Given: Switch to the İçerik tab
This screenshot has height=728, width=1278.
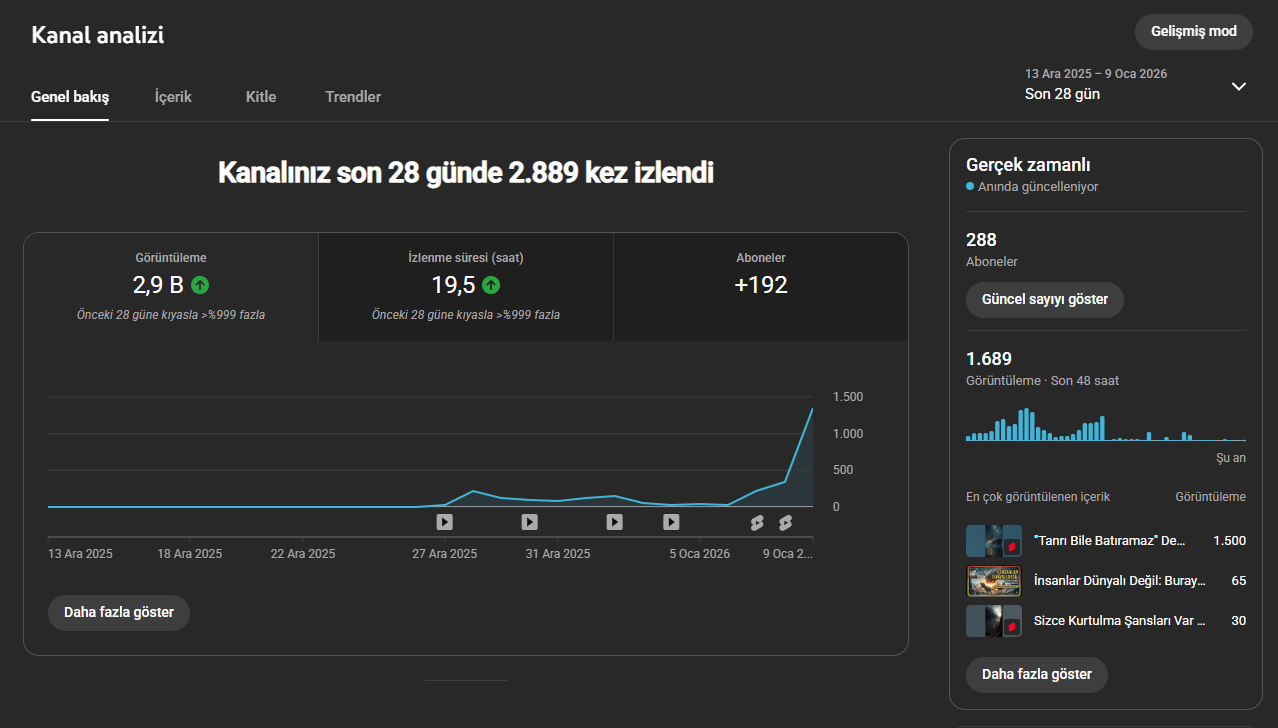Looking at the screenshot, I should 173,97.
